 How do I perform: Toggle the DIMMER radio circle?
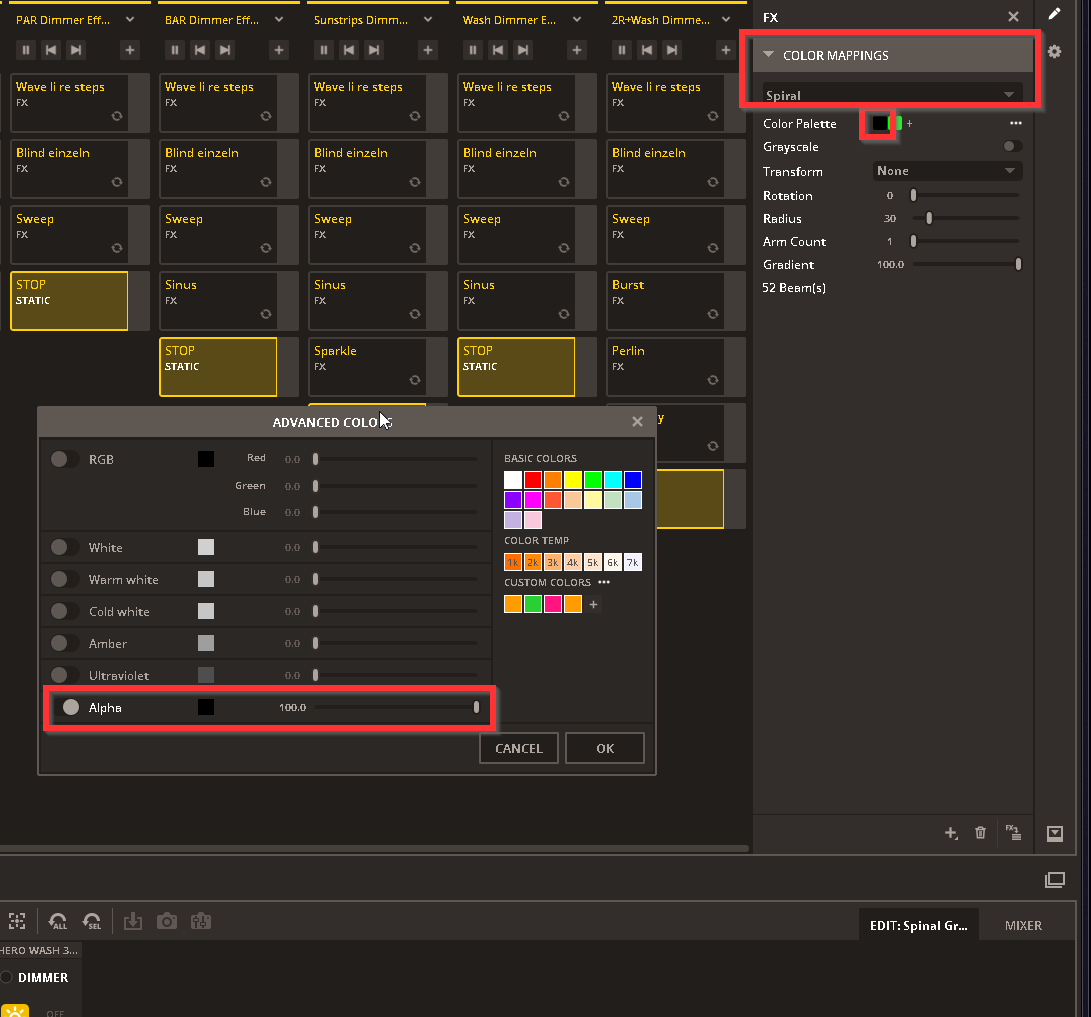tap(6, 977)
